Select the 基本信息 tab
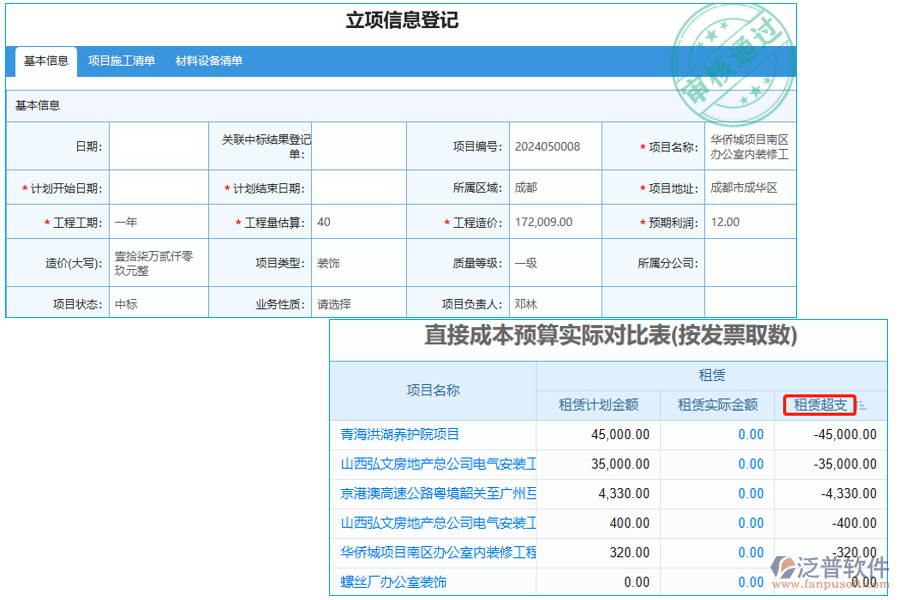 point(45,61)
